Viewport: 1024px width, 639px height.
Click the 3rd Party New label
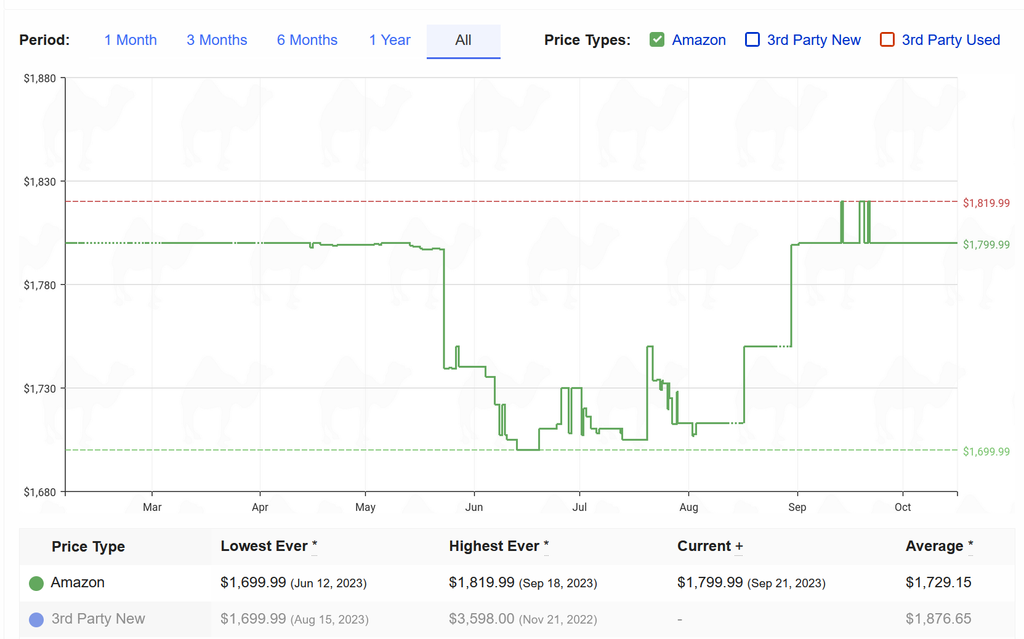[x=814, y=40]
